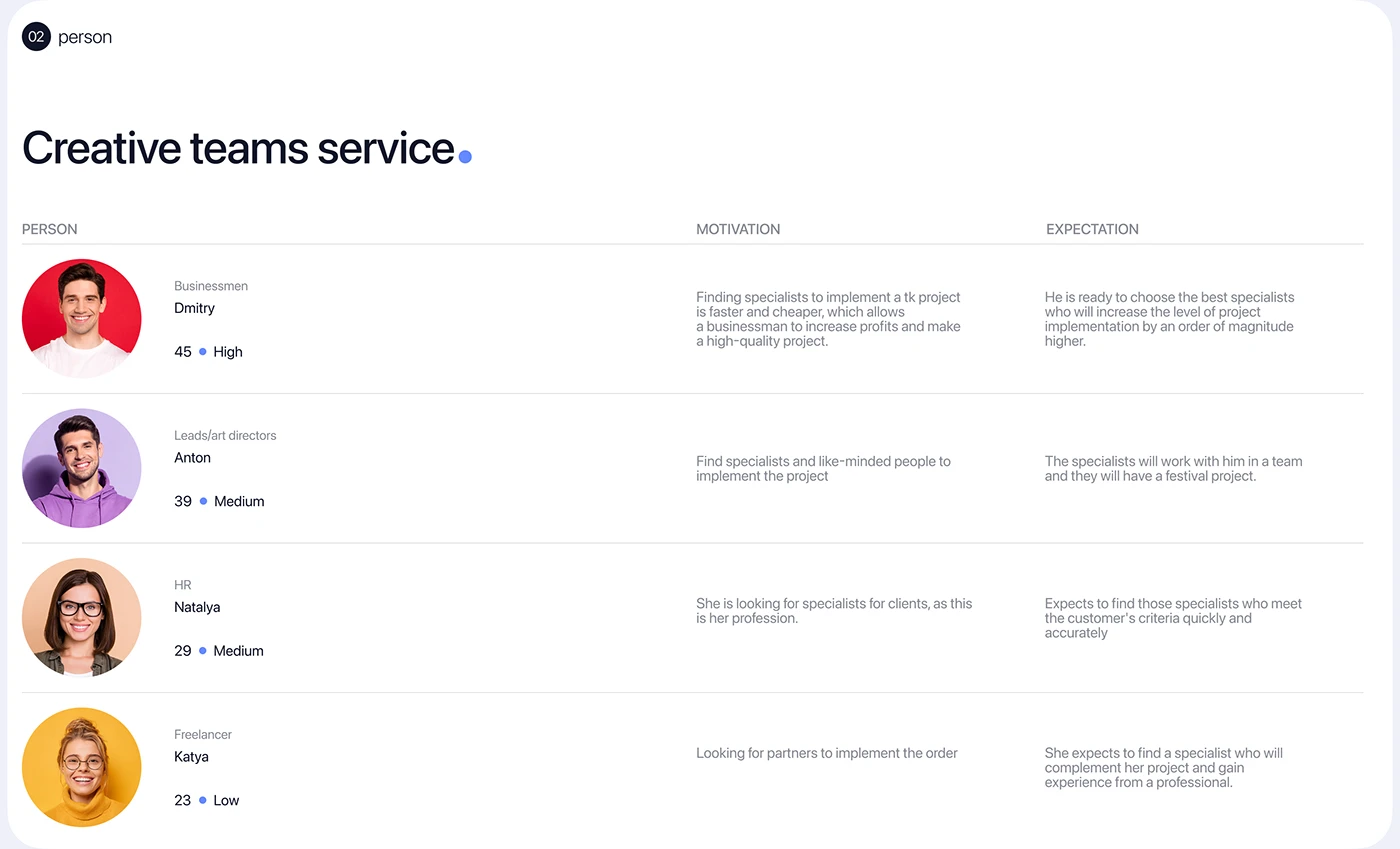
Task: Click the MOTIVATION column header
Action: click(738, 229)
